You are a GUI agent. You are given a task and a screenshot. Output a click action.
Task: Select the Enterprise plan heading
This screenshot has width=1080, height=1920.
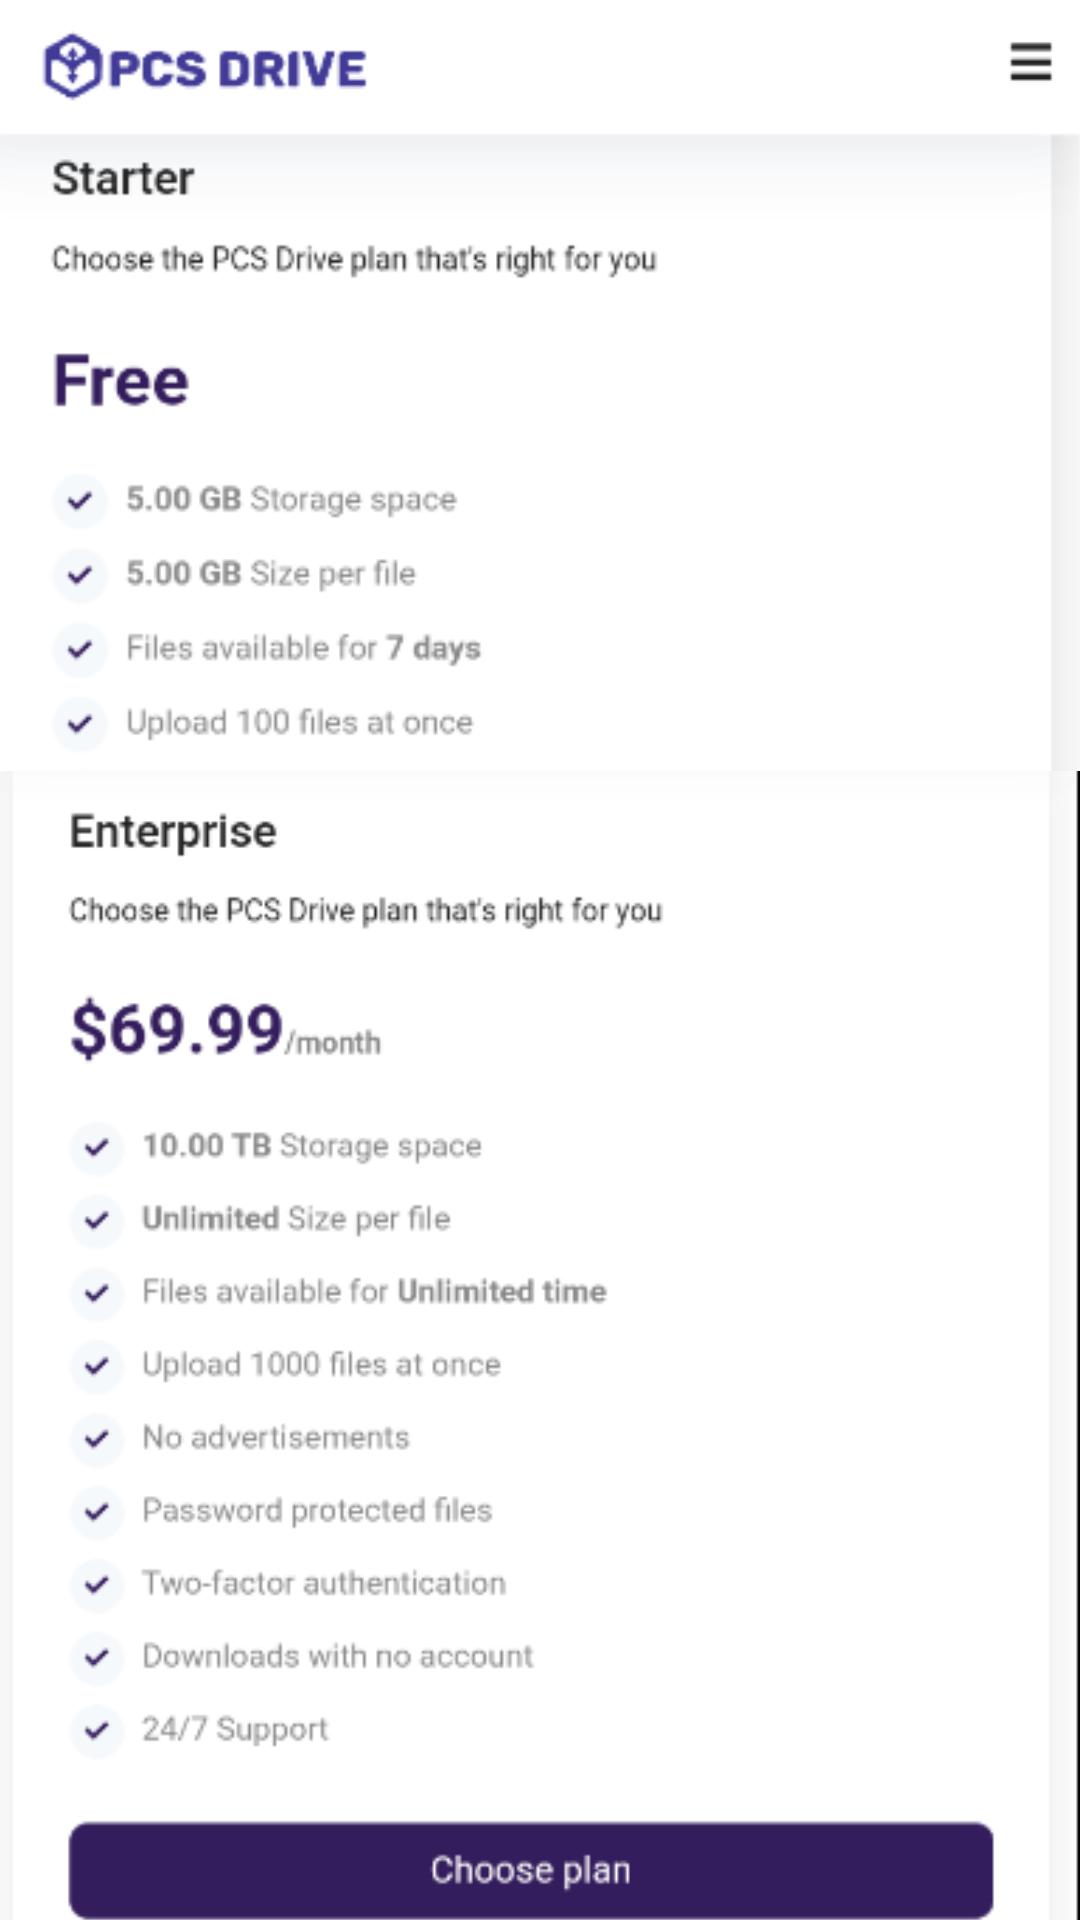pyautogui.click(x=173, y=832)
